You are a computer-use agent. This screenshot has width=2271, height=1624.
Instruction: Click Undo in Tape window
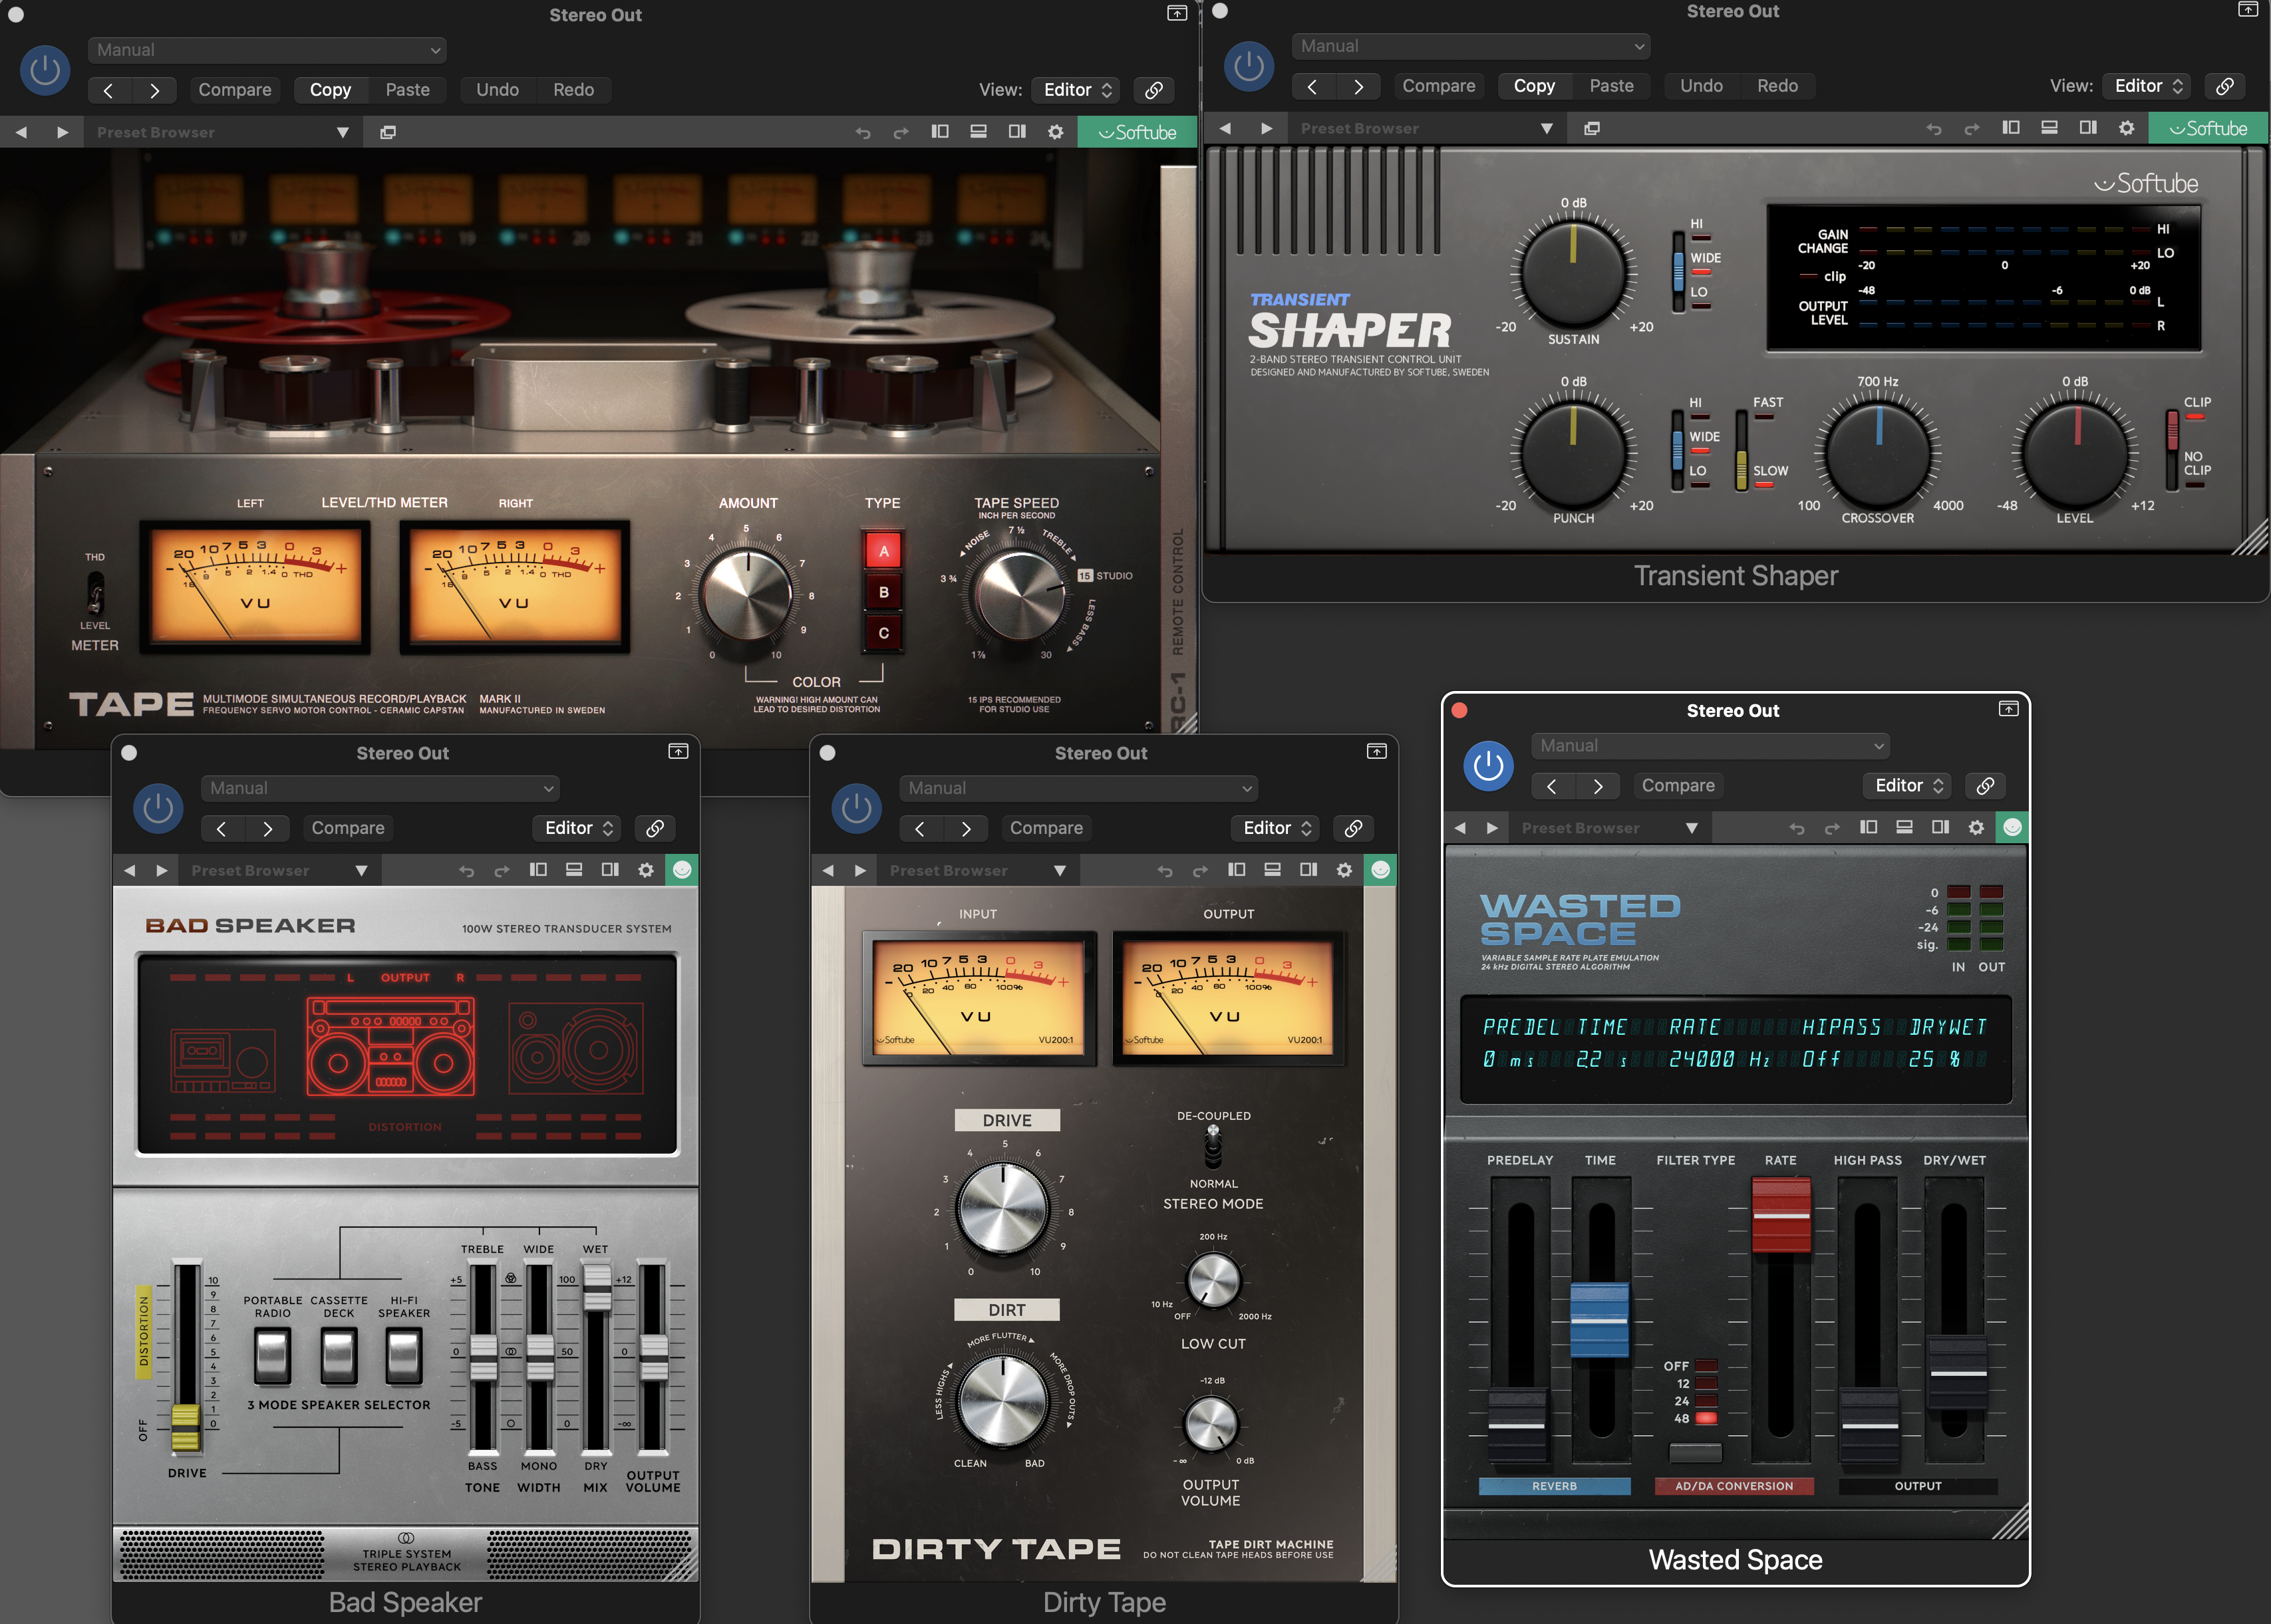(497, 90)
